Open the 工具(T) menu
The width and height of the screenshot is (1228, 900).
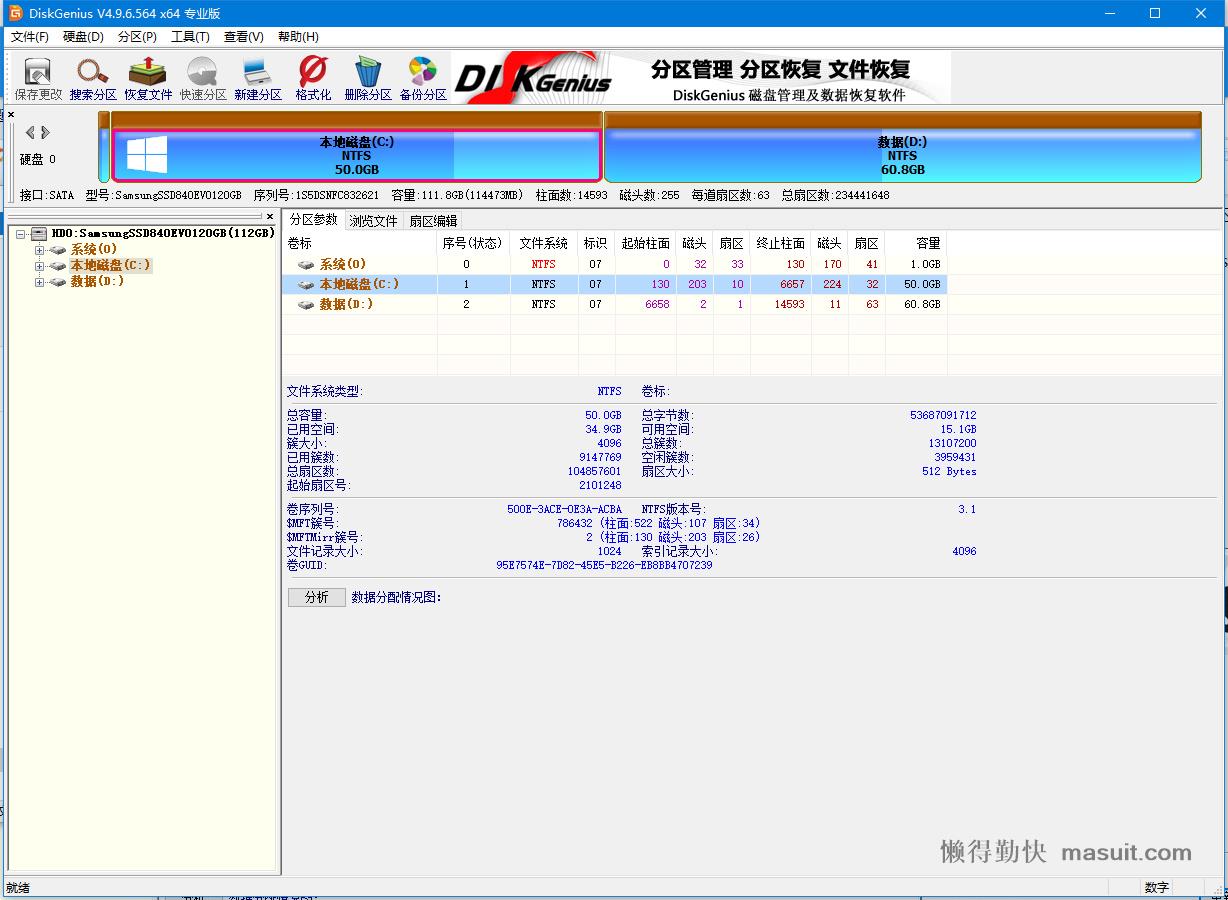click(x=190, y=37)
